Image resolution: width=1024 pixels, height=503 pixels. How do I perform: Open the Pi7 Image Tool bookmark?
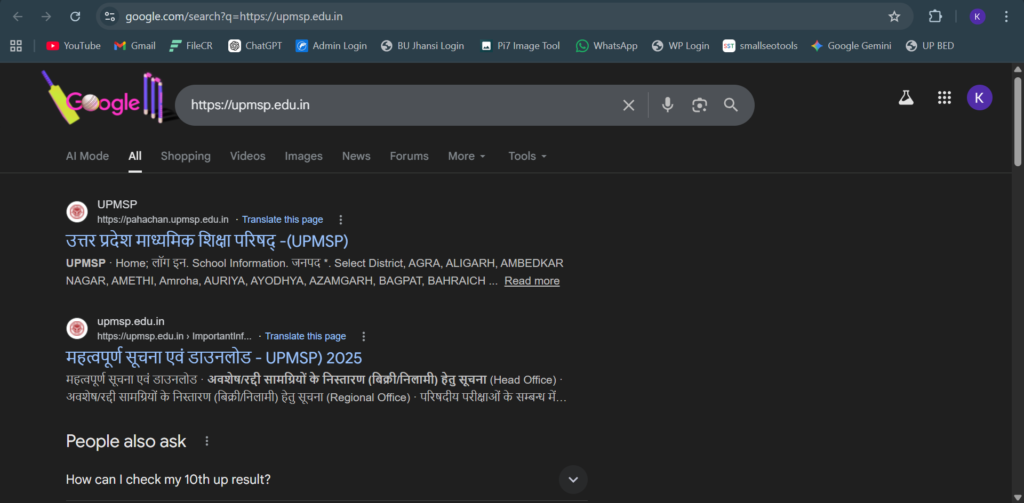520,46
